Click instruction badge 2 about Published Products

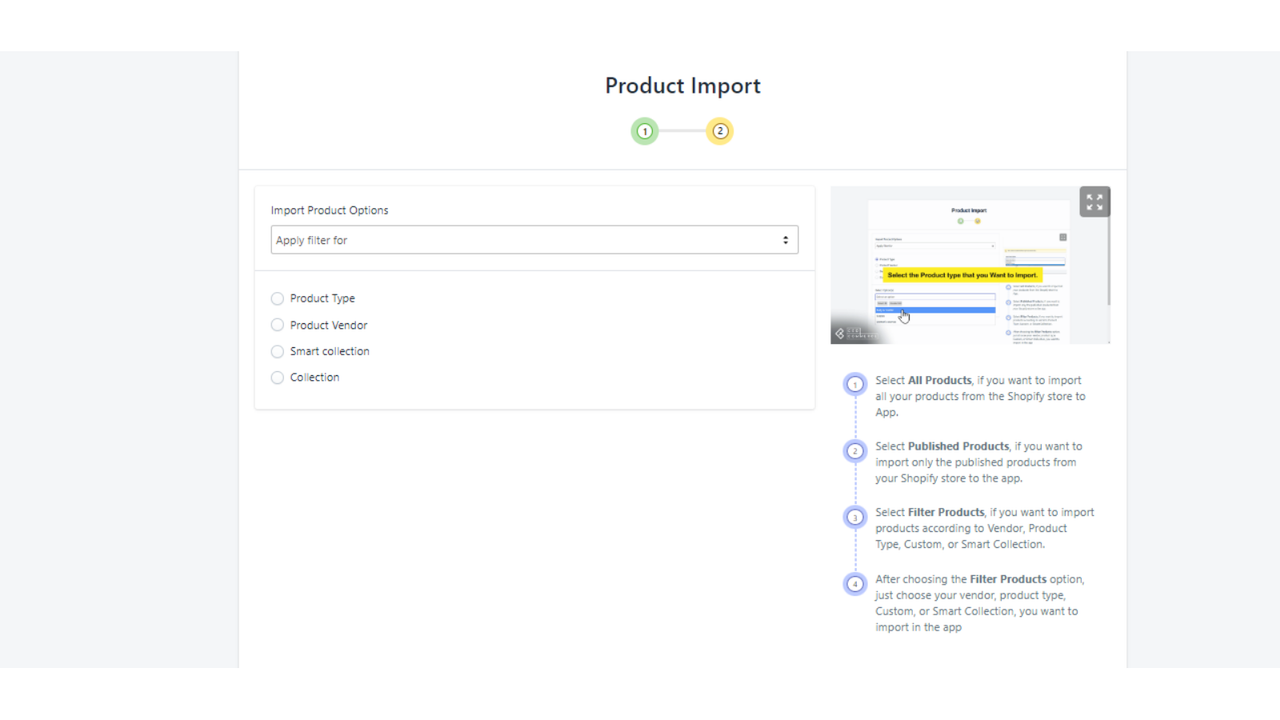pyautogui.click(x=855, y=450)
